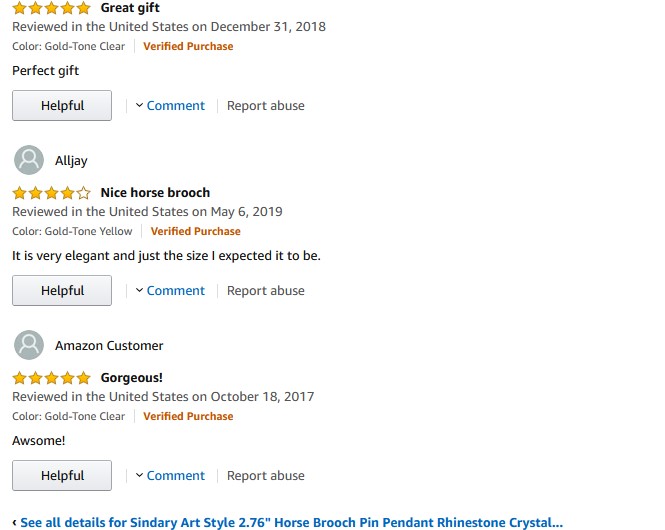Open the Great gift review title
665x530 pixels.
[x=130, y=8]
